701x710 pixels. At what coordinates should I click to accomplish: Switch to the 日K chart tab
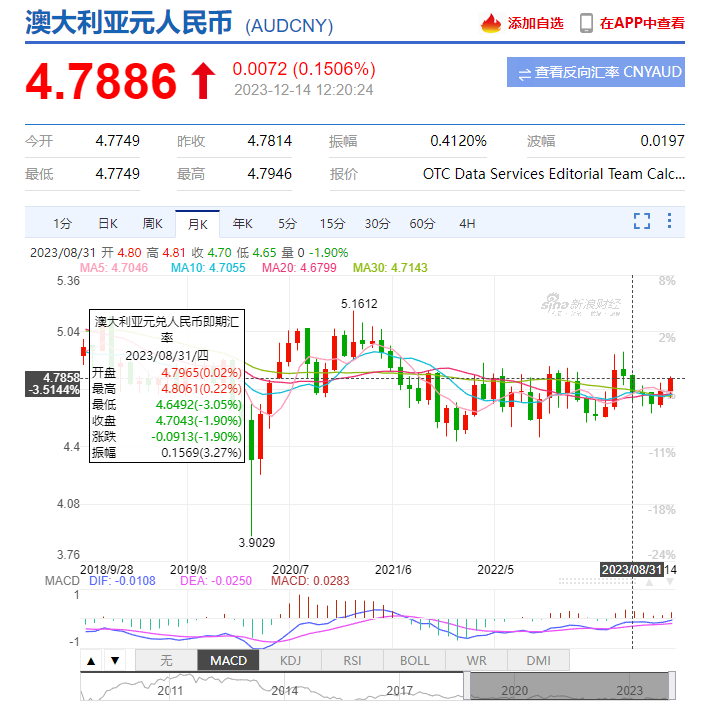[107, 223]
